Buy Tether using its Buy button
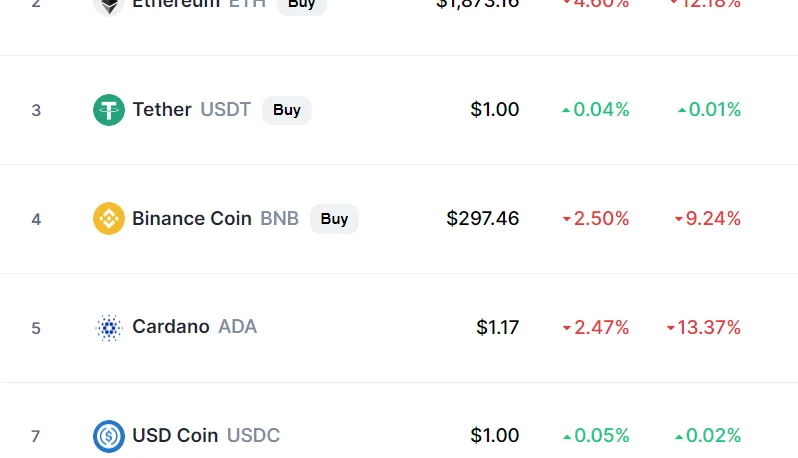The image size is (798, 458). point(287,110)
